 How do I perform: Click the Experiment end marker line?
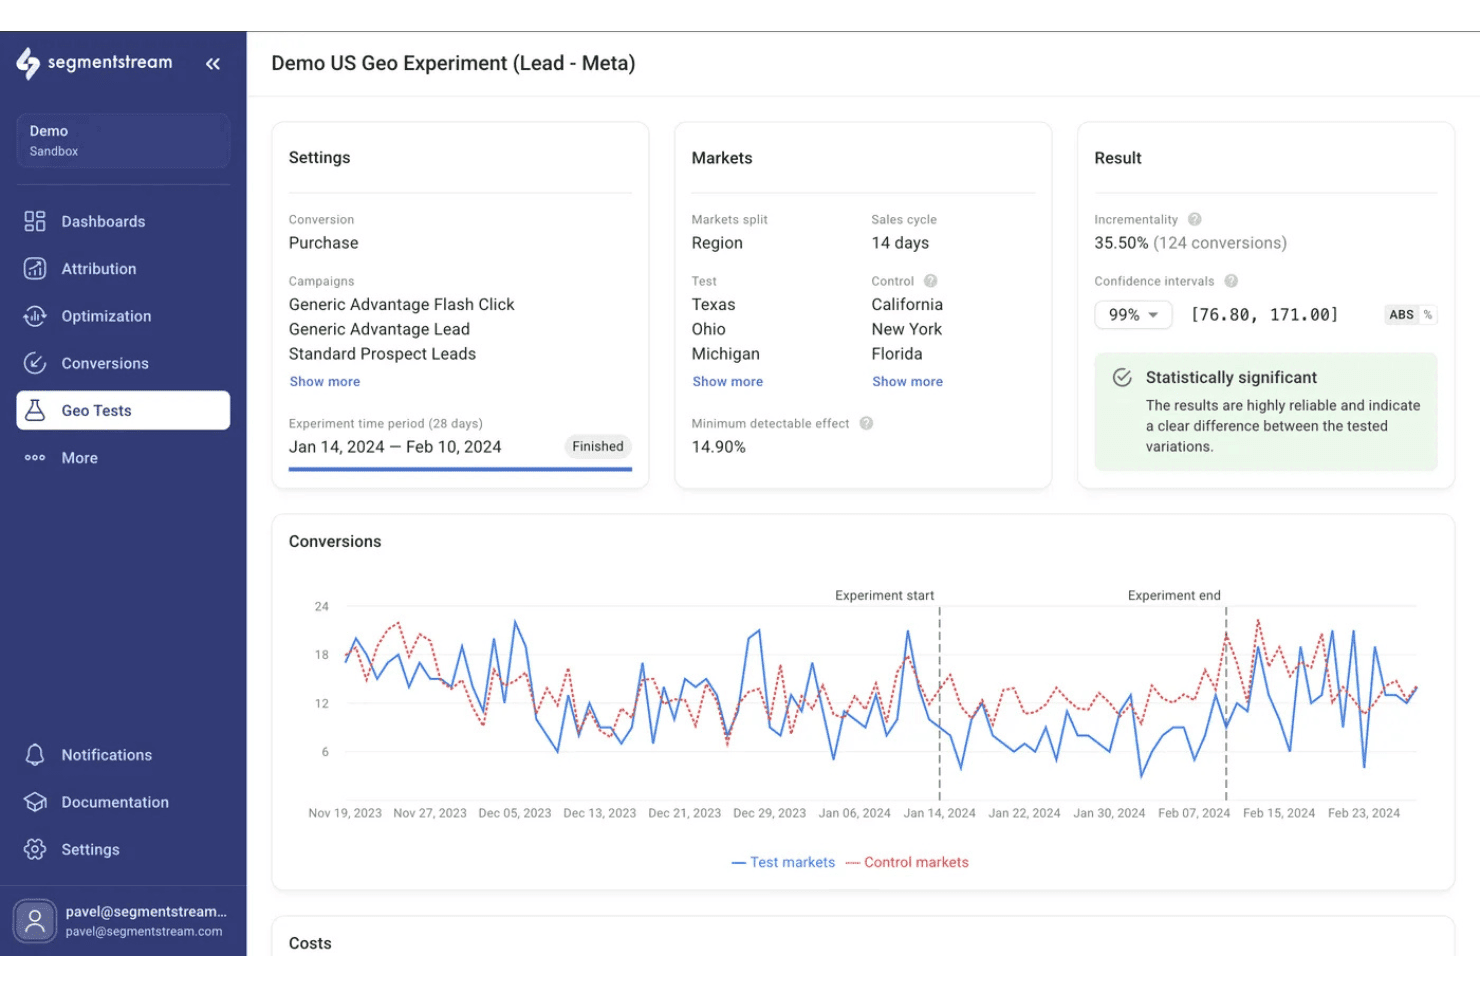[1226, 704]
